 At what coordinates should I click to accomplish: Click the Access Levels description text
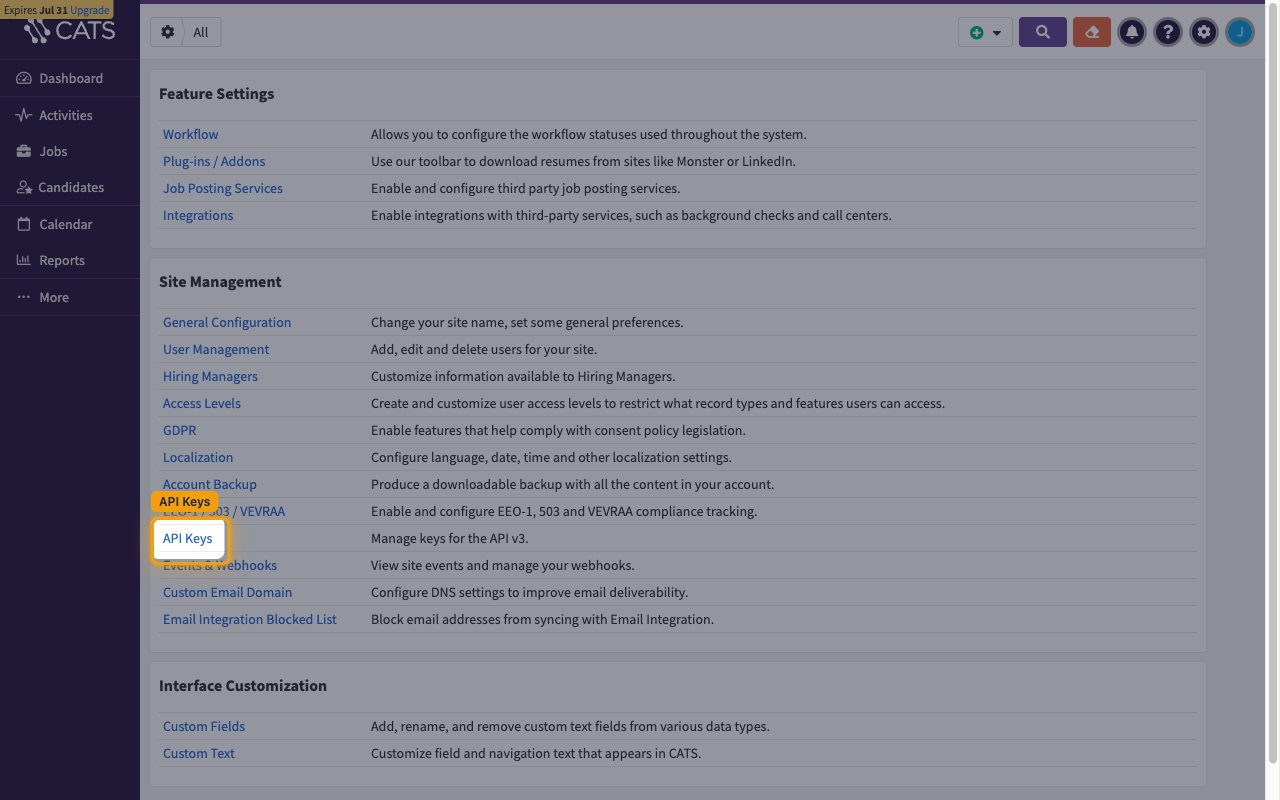658,403
